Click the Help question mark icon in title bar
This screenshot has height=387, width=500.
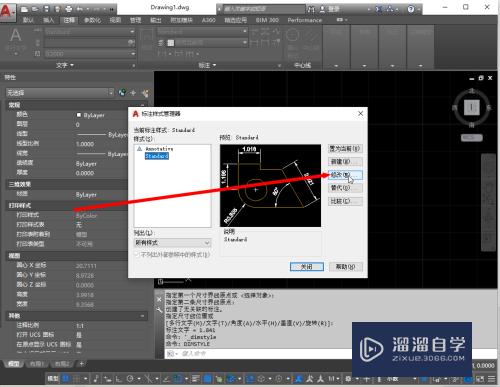(x=411, y=9)
